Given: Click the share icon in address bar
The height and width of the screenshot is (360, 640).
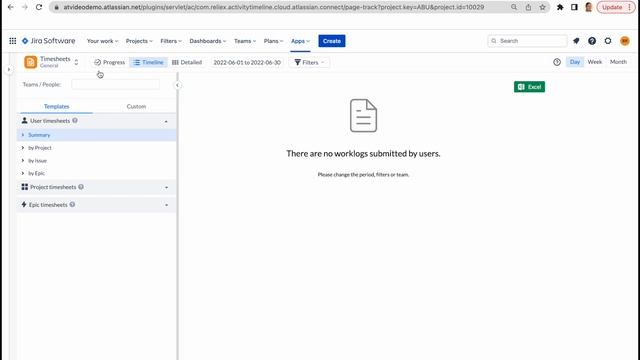Looking at the screenshot, I should 528,7.
